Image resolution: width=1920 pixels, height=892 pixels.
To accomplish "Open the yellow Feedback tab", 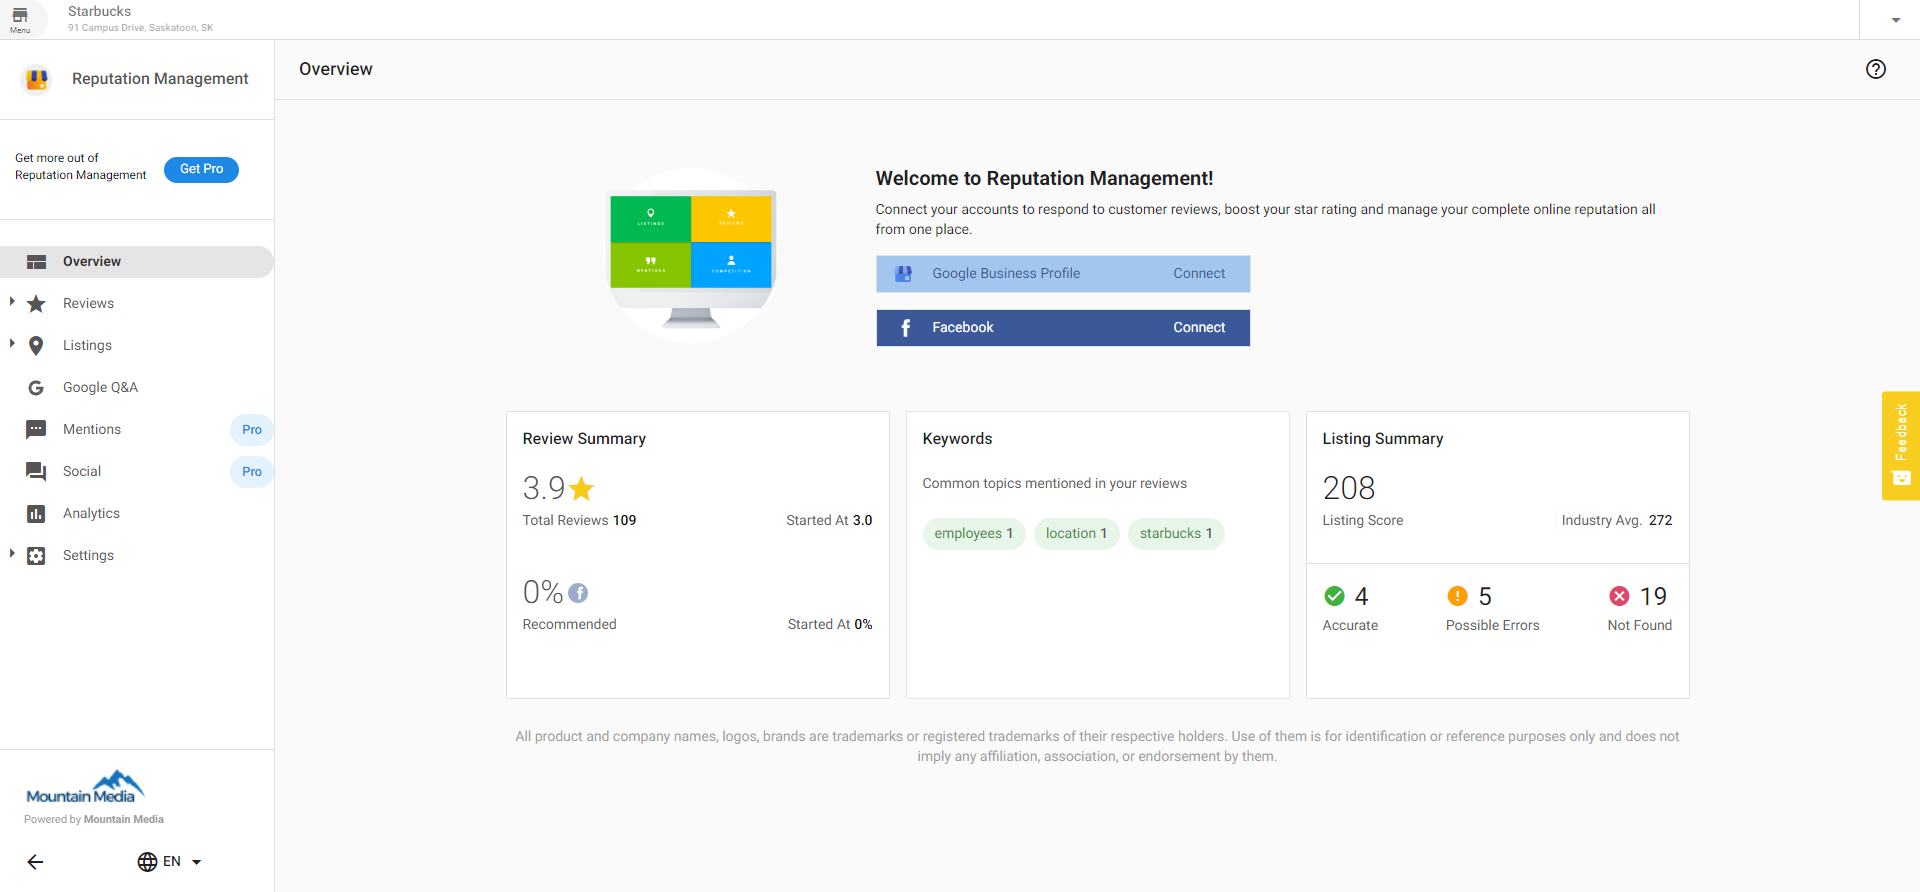I will (x=1900, y=446).
